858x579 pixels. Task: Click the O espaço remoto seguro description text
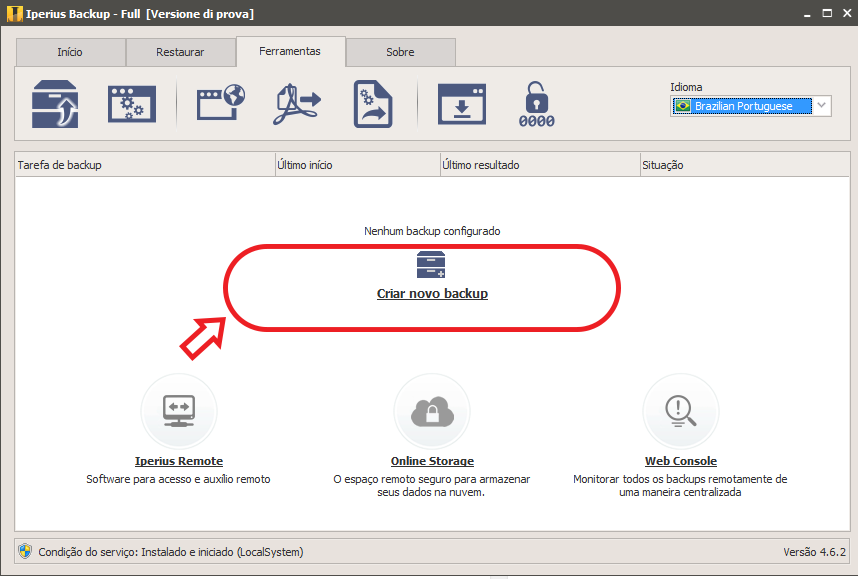431,485
